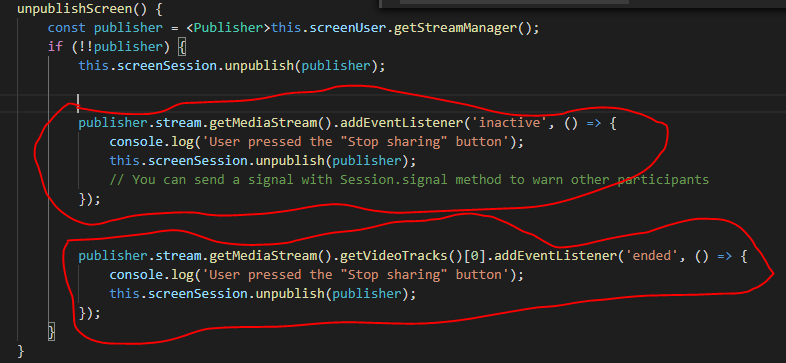Click the if keyword
The image size is (786, 363).
tap(55, 47)
